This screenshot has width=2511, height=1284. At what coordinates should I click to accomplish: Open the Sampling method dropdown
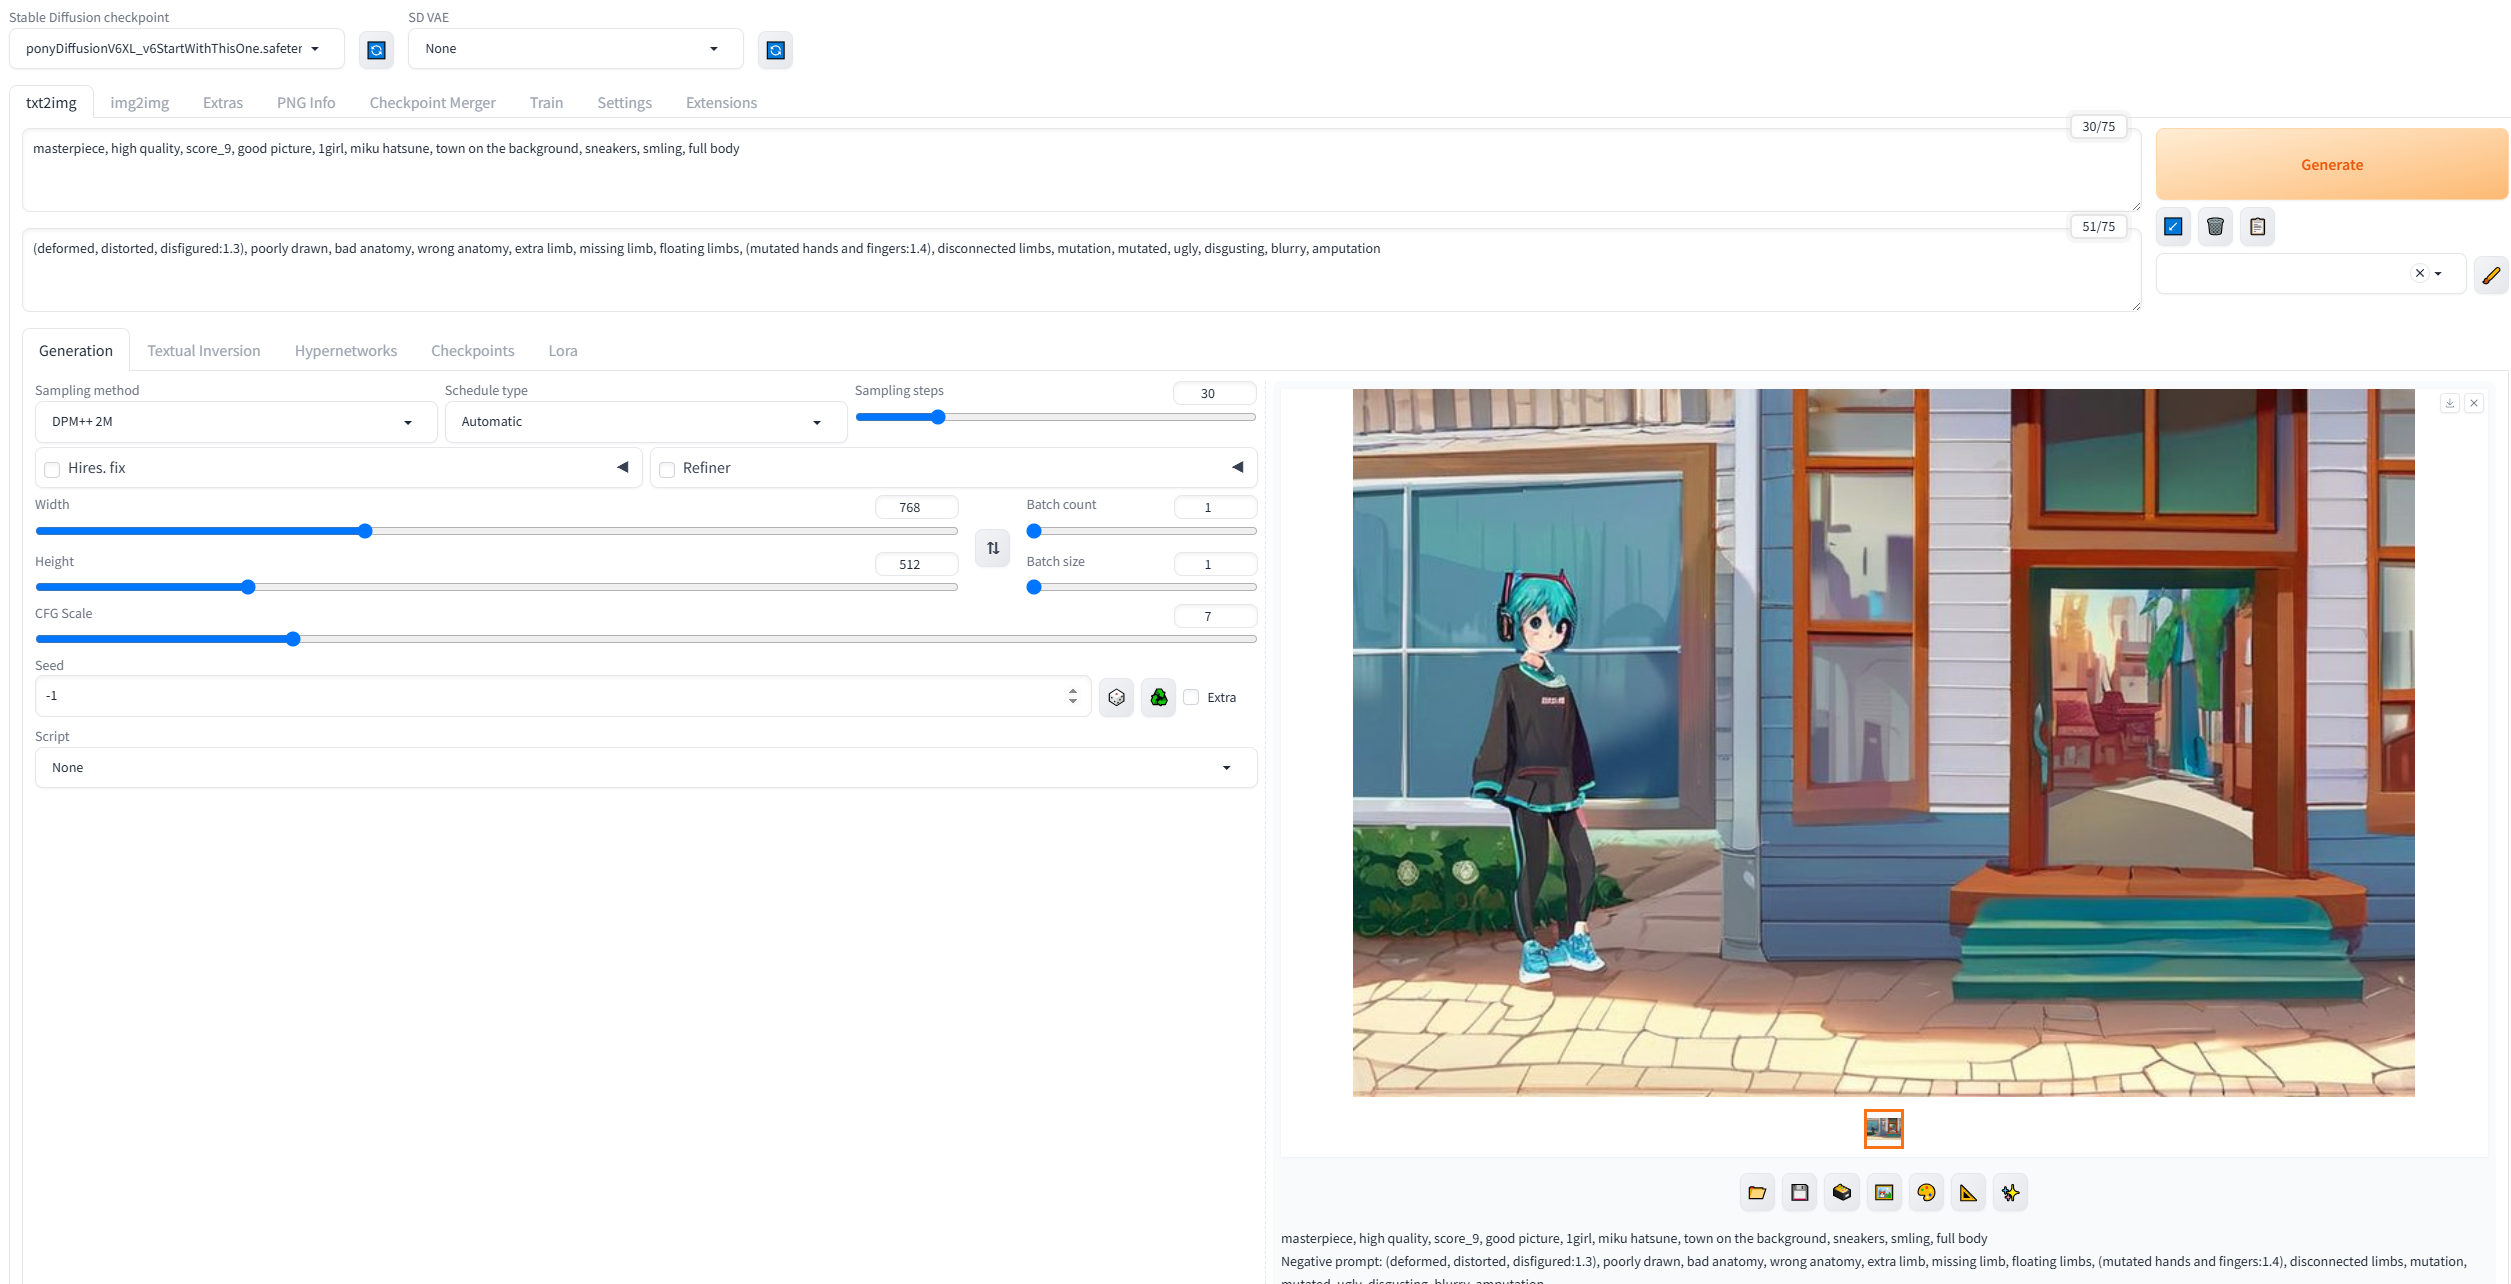[x=236, y=422]
